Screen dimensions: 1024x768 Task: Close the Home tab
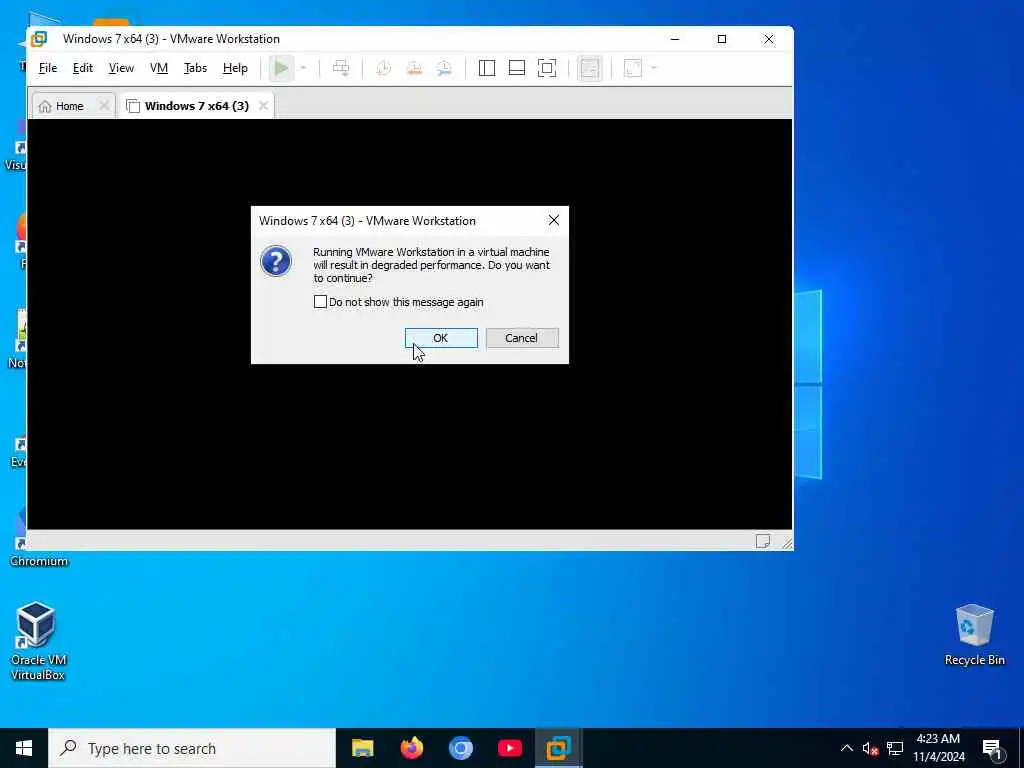[x=104, y=105]
